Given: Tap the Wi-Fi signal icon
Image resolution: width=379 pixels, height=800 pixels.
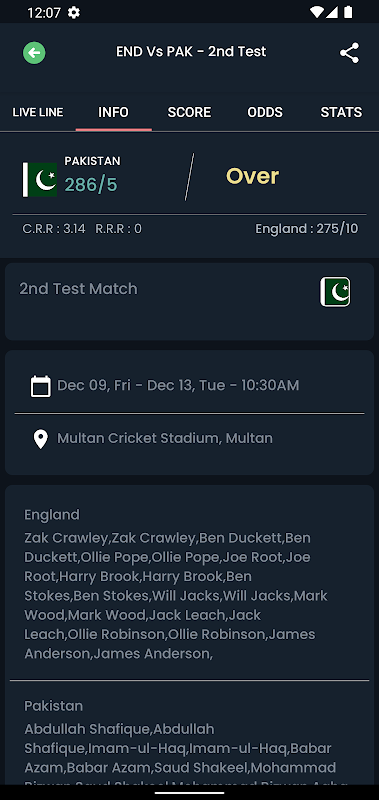Looking at the screenshot, I should pyautogui.click(x=316, y=12).
